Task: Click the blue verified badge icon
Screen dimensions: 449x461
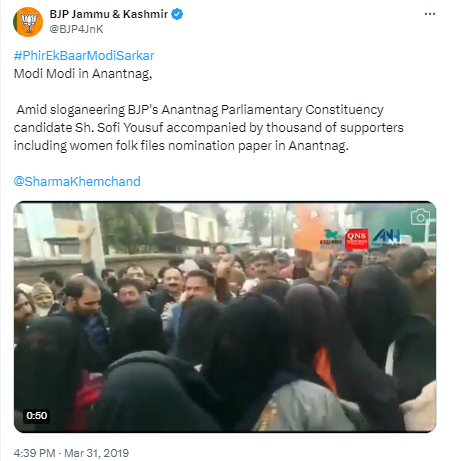Action: click(177, 14)
